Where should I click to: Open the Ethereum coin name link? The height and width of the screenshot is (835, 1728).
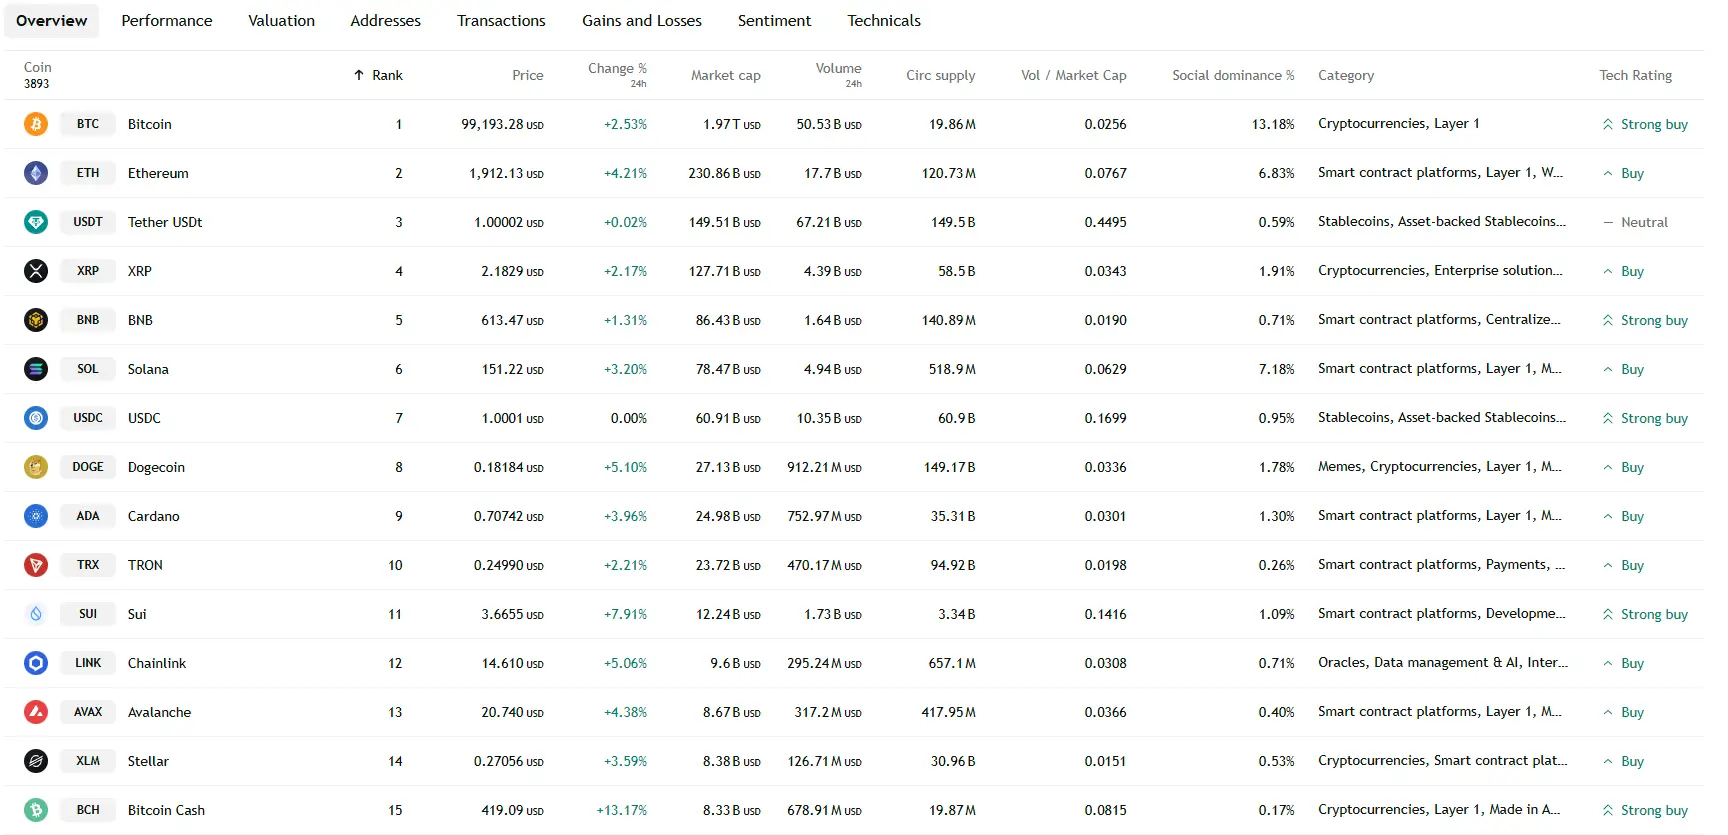pyautogui.click(x=158, y=173)
